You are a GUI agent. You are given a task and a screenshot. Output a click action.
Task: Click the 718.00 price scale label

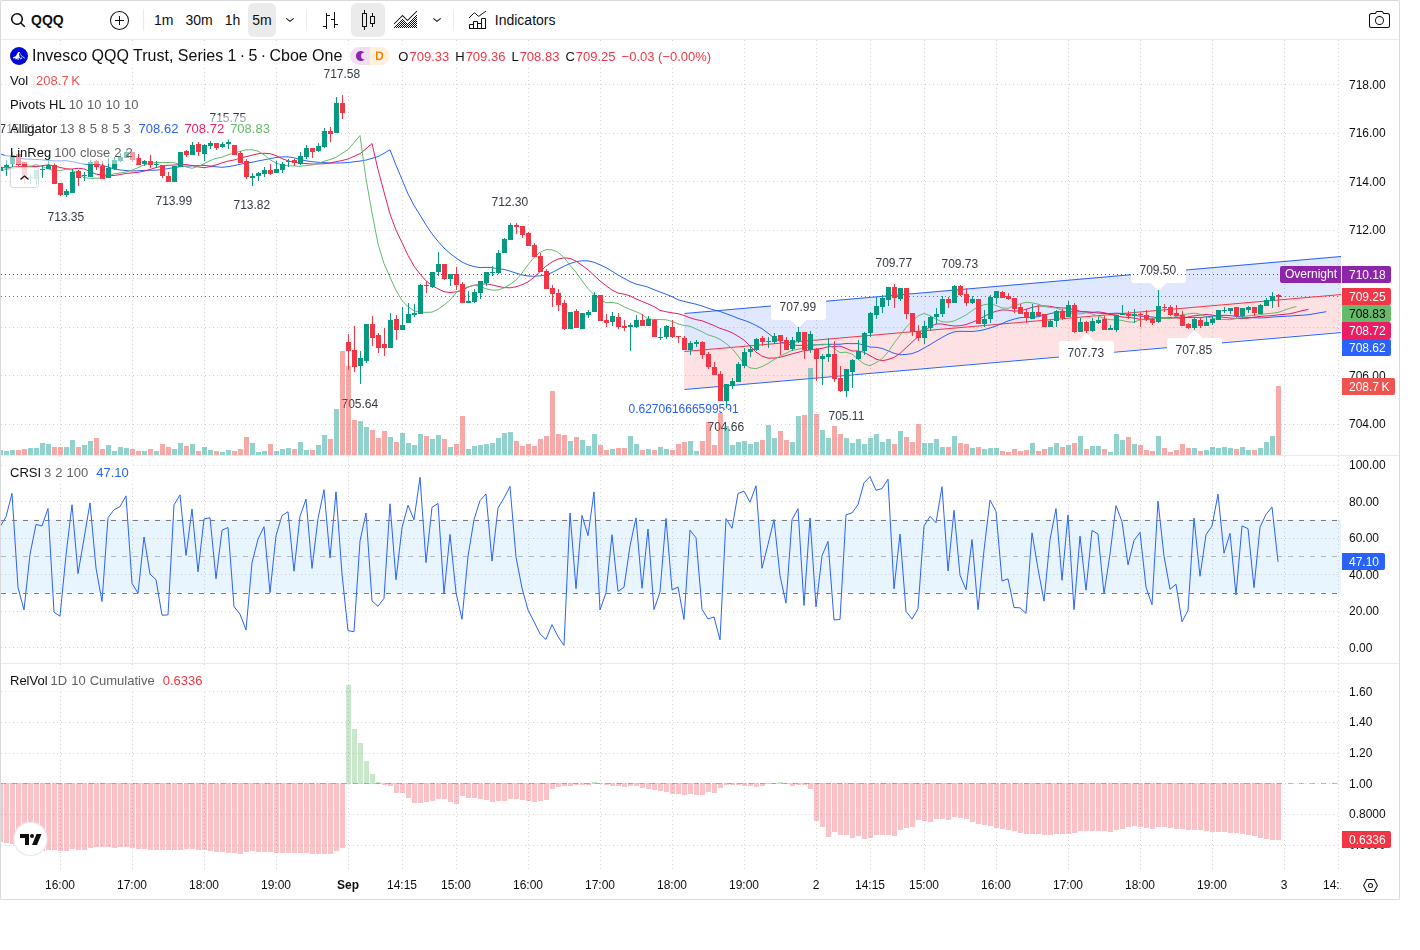1367,85
